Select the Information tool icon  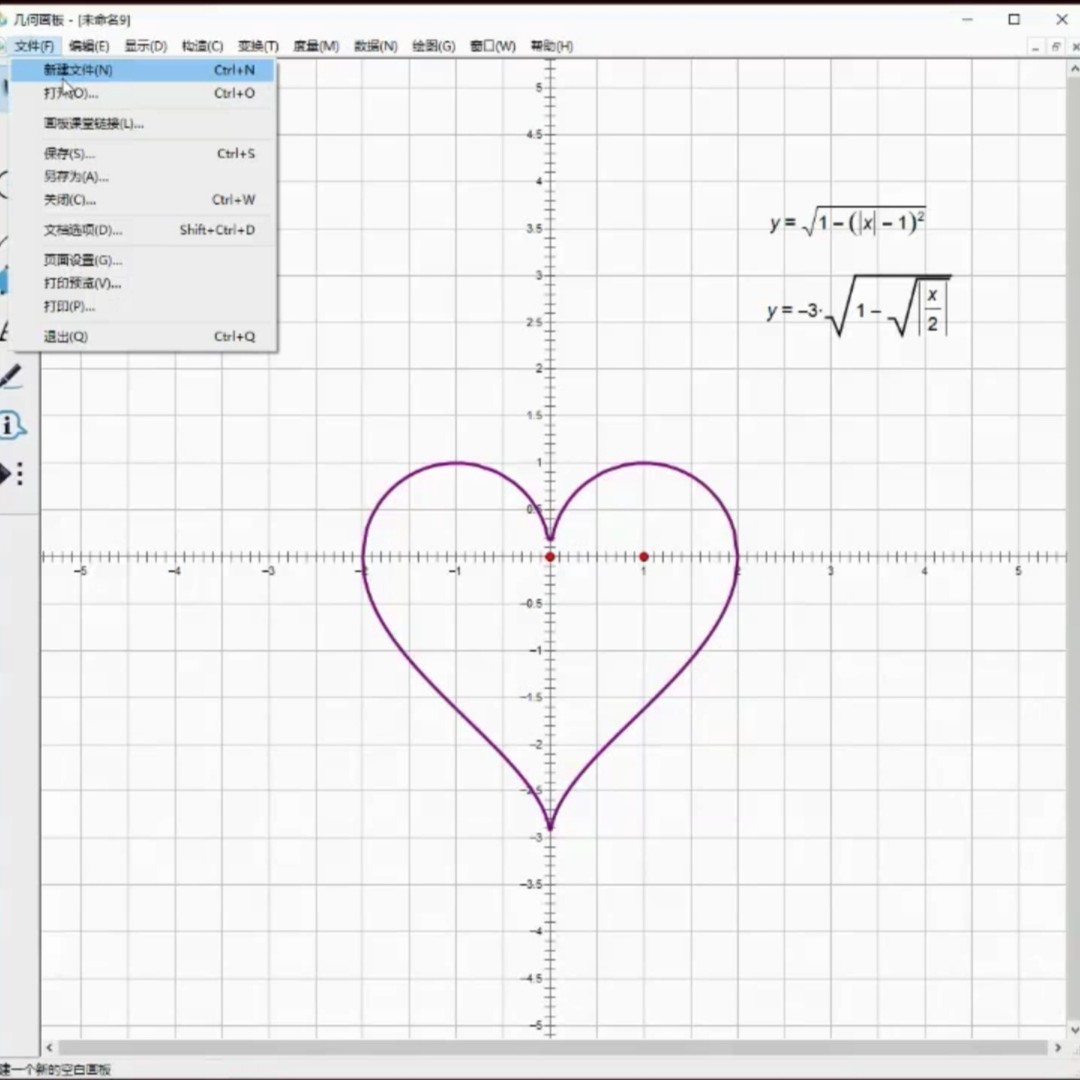pyautogui.click(x=10, y=426)
